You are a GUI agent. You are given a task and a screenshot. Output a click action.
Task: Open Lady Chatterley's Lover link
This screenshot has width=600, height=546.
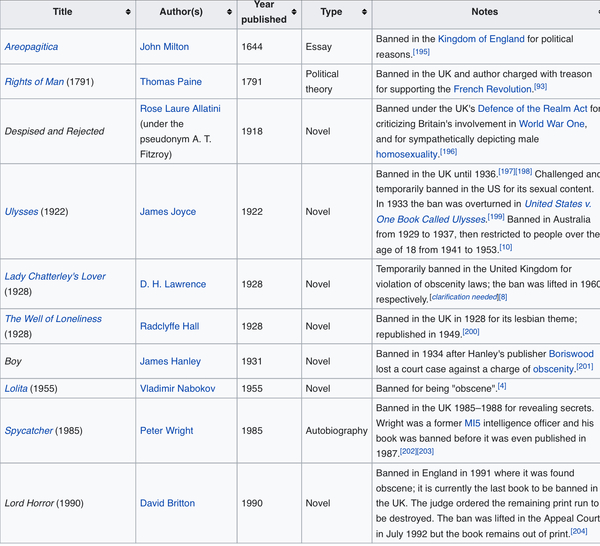tap(55, 276)
